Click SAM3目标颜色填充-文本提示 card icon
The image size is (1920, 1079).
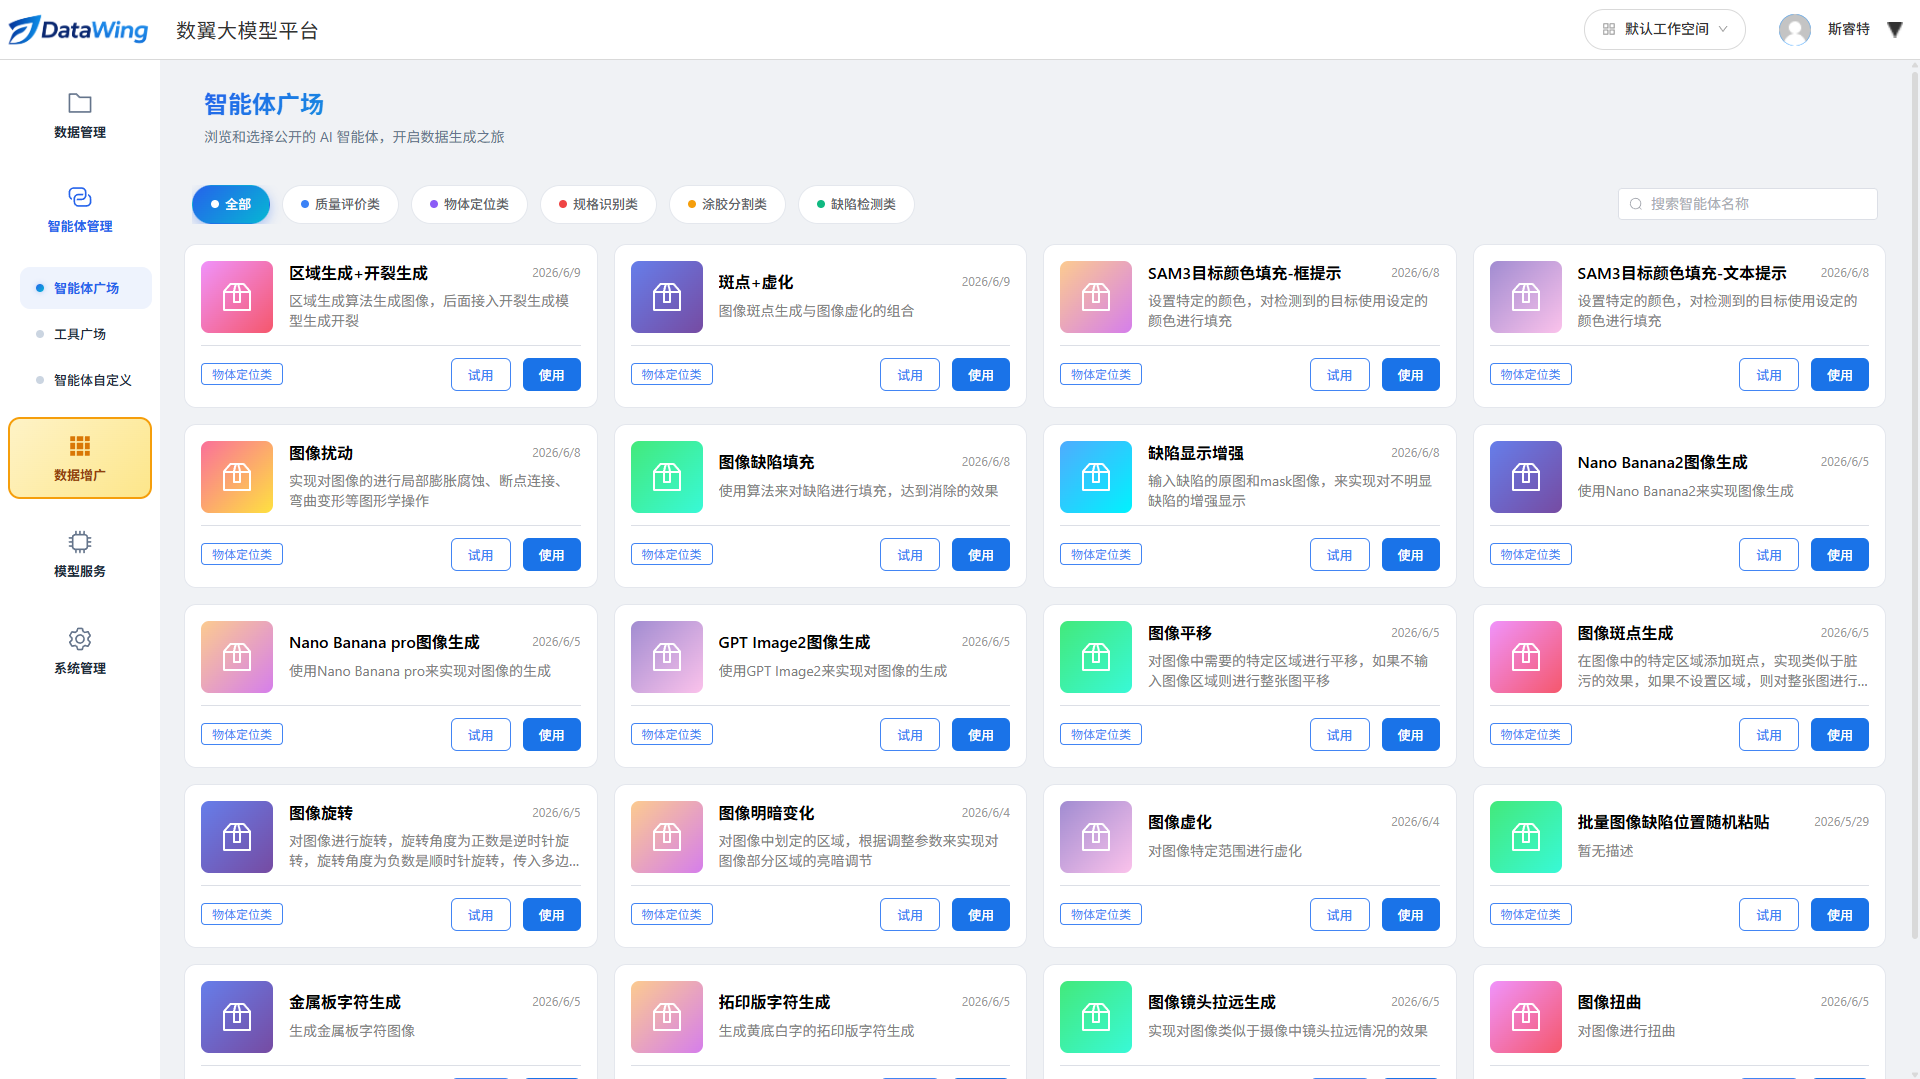click(x=1526, y=297)
